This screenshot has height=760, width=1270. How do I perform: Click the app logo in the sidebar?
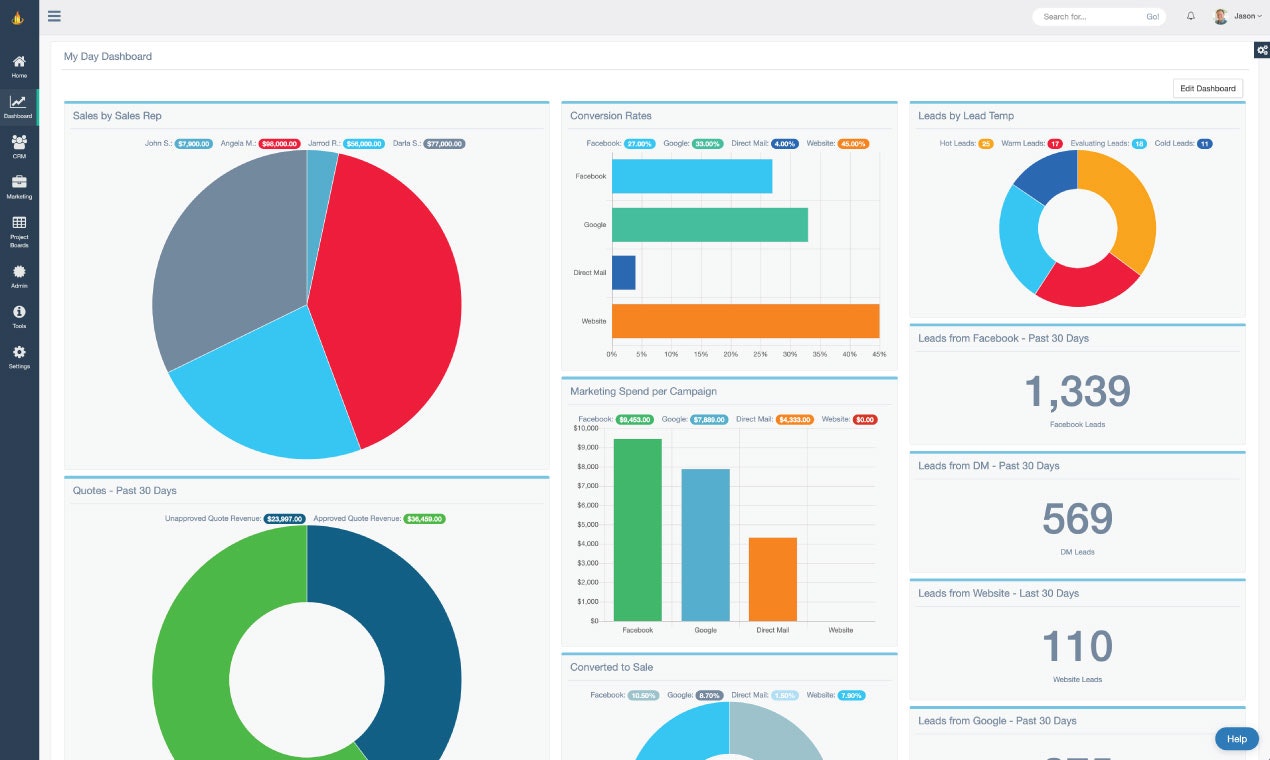(17, 17)
